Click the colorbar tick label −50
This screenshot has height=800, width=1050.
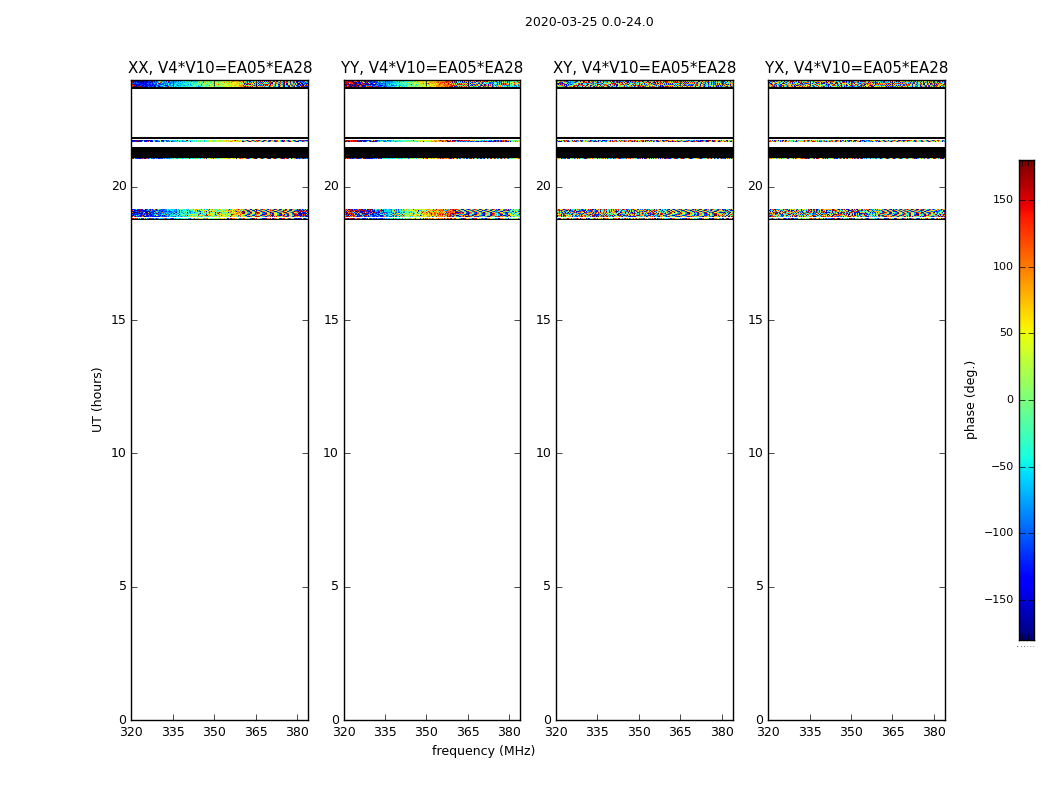(1002, 466)
